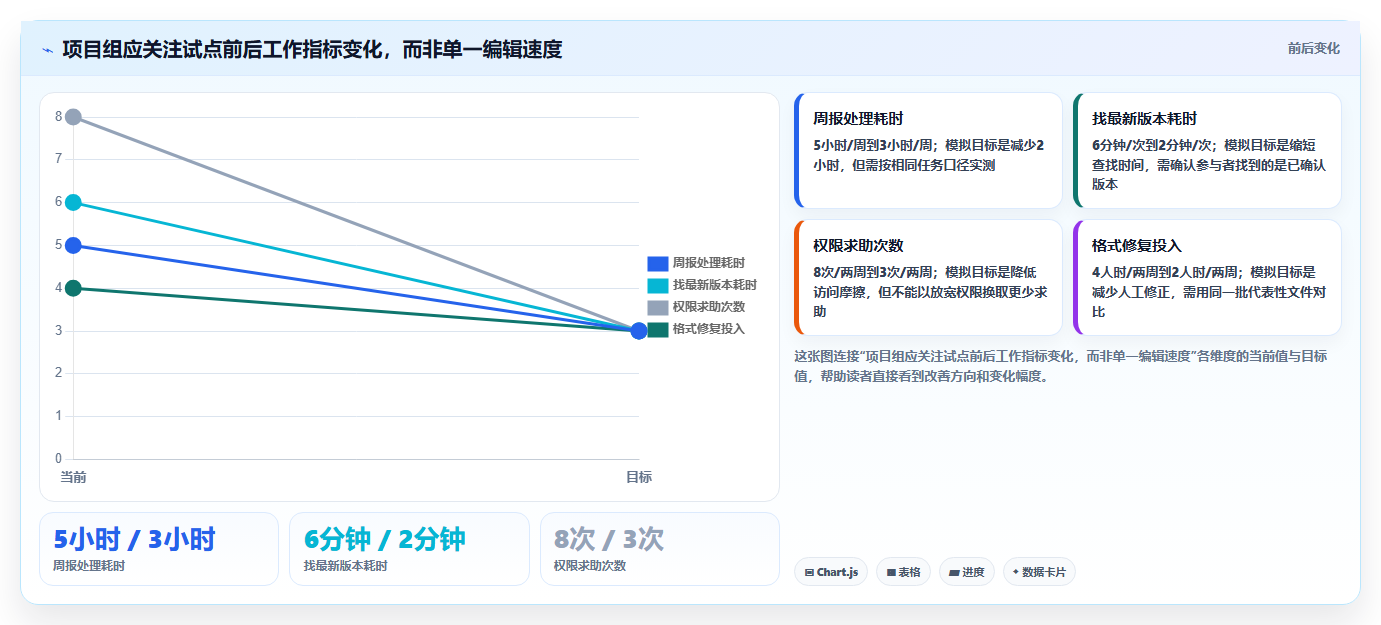Click the y-axis tick label 2
This screenshot has height=625, width=1381.
(58, 373)
